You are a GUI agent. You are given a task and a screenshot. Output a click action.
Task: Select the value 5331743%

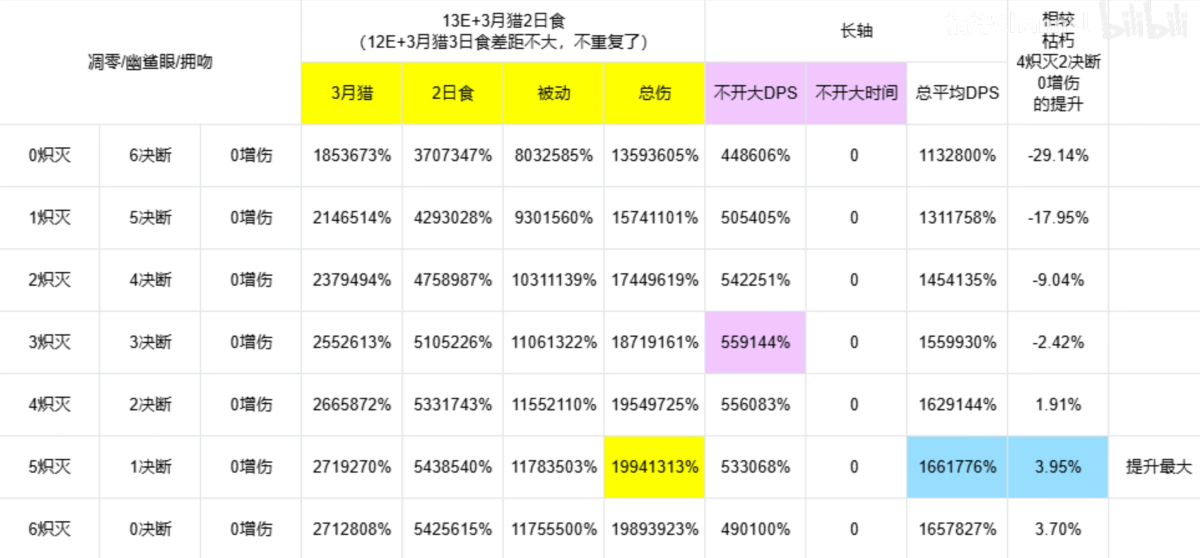453,404
